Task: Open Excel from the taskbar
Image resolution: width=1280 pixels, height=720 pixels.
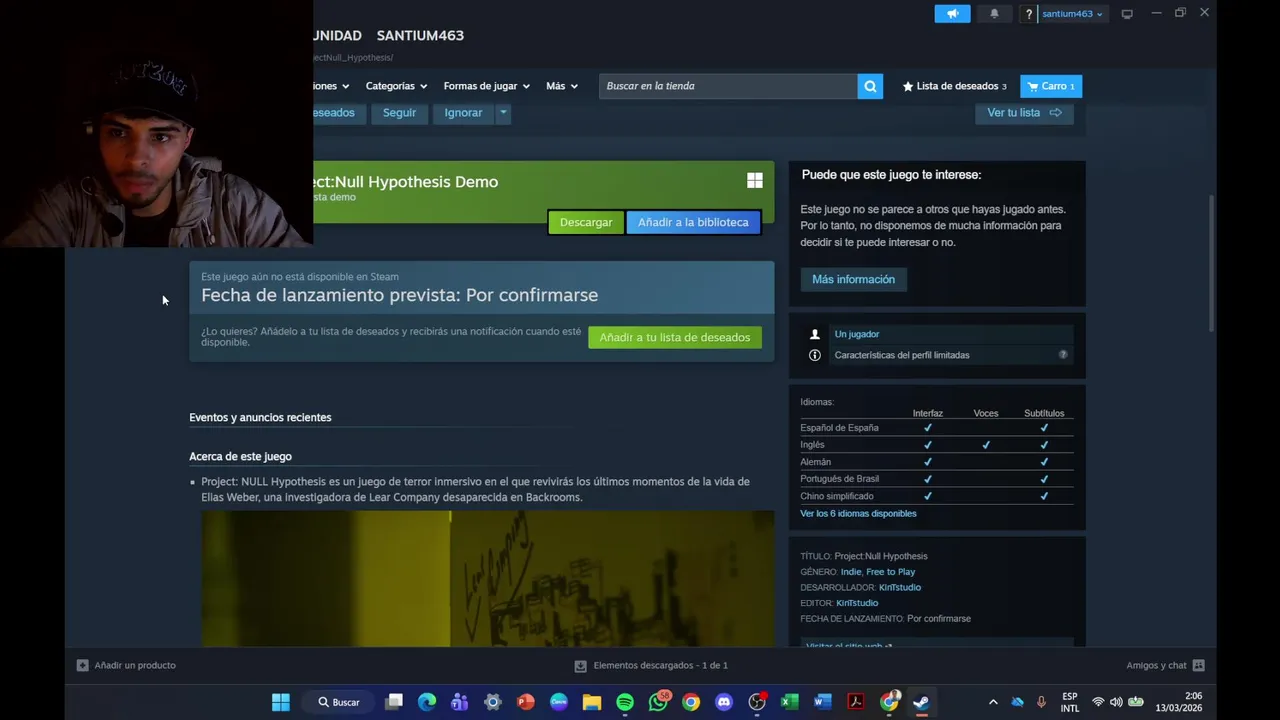Action: (x=790, y=702)
